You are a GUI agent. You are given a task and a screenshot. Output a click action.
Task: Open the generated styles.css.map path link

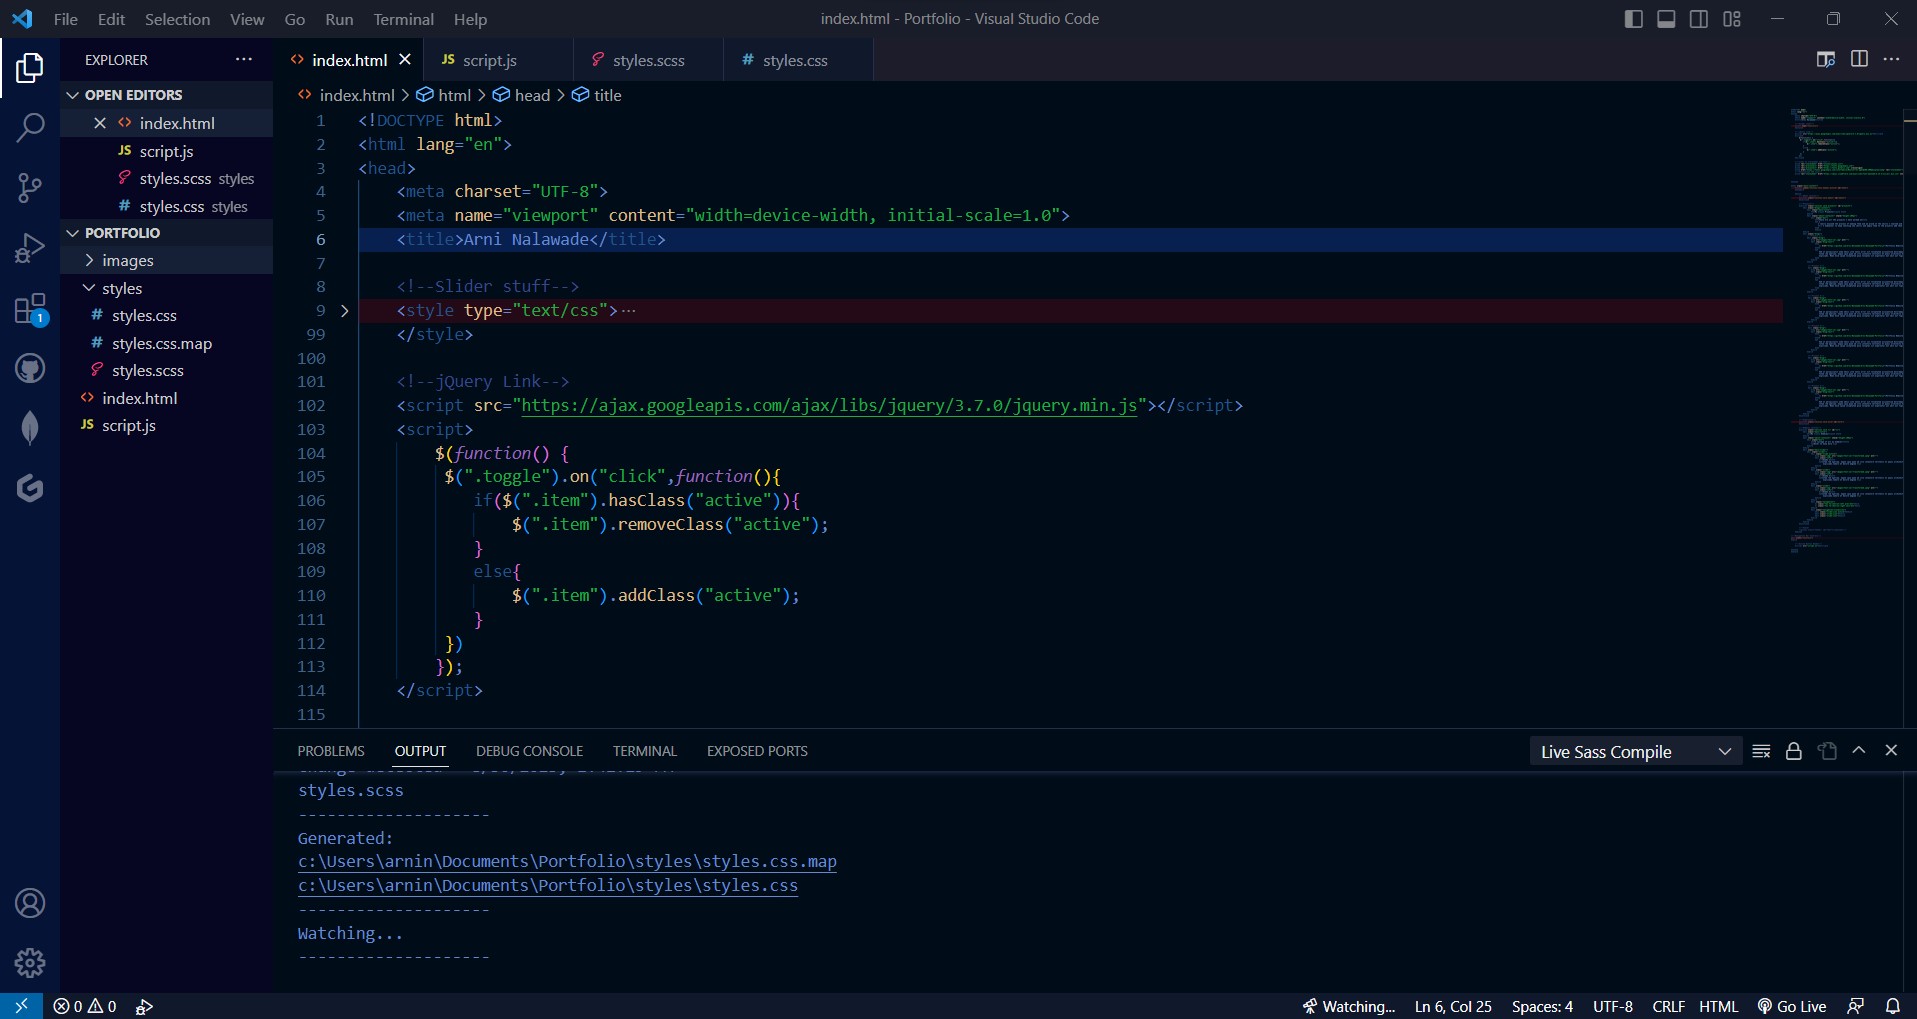coord(567,862)
